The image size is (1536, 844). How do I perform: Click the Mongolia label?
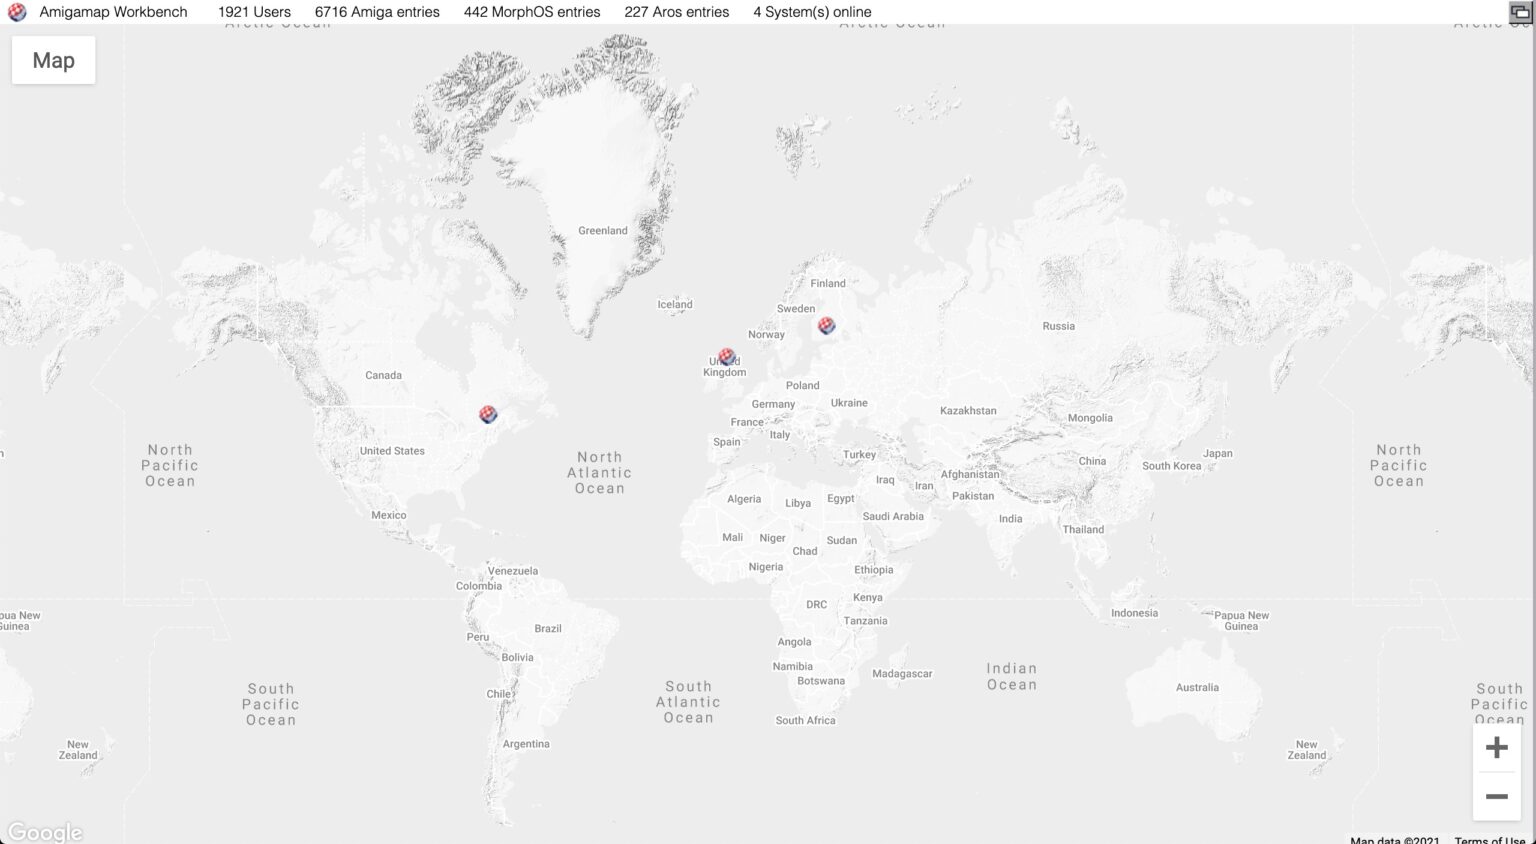click(x=1090, y=418)
